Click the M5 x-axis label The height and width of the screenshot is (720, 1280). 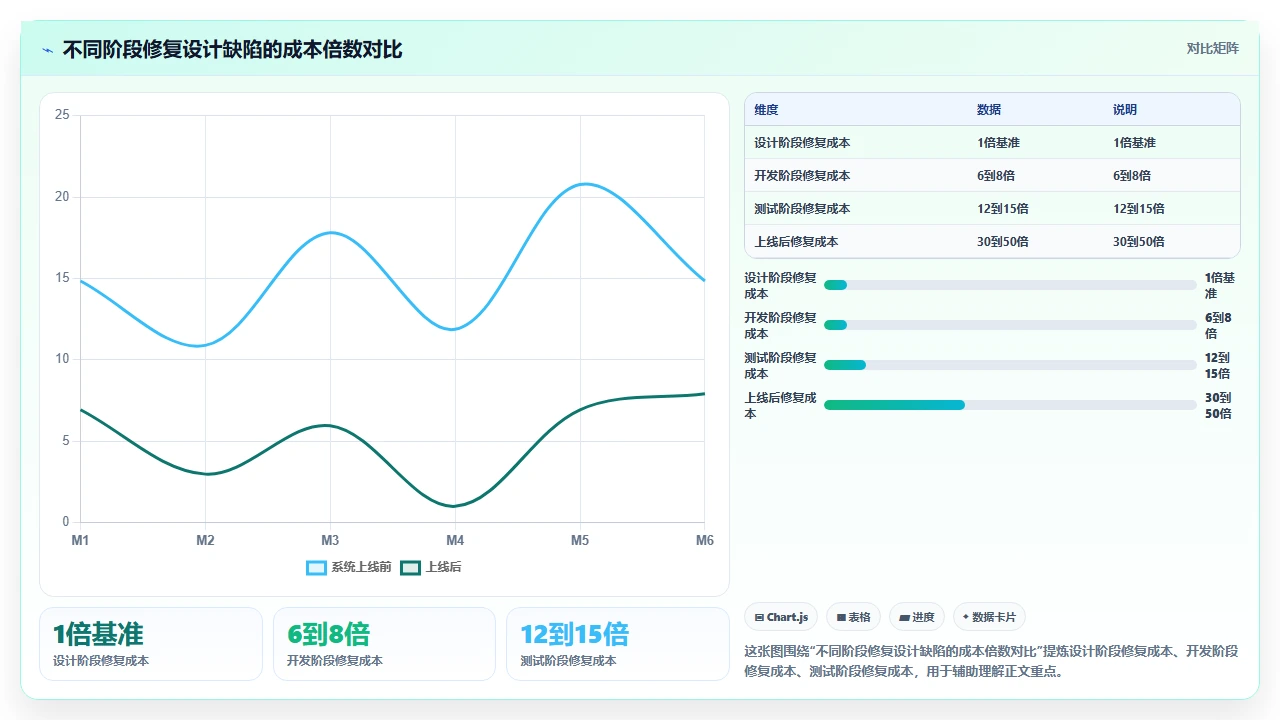tap(580, 540)
